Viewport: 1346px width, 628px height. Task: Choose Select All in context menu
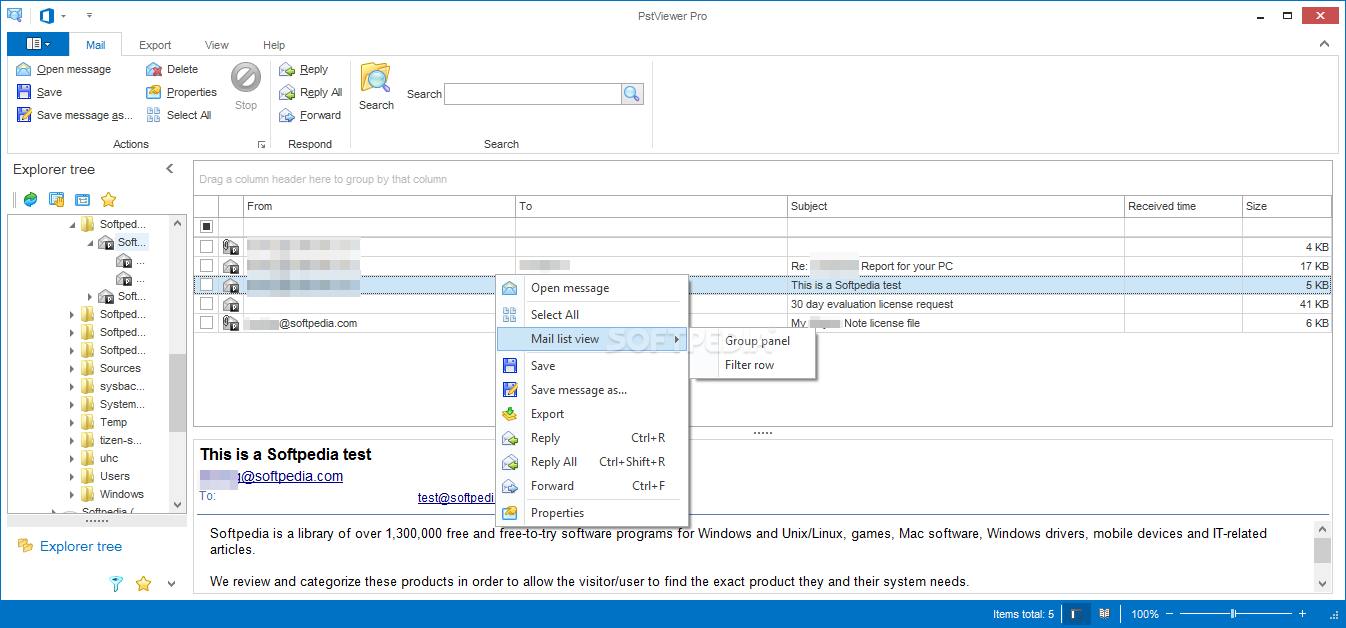click(x=593, y=315)
